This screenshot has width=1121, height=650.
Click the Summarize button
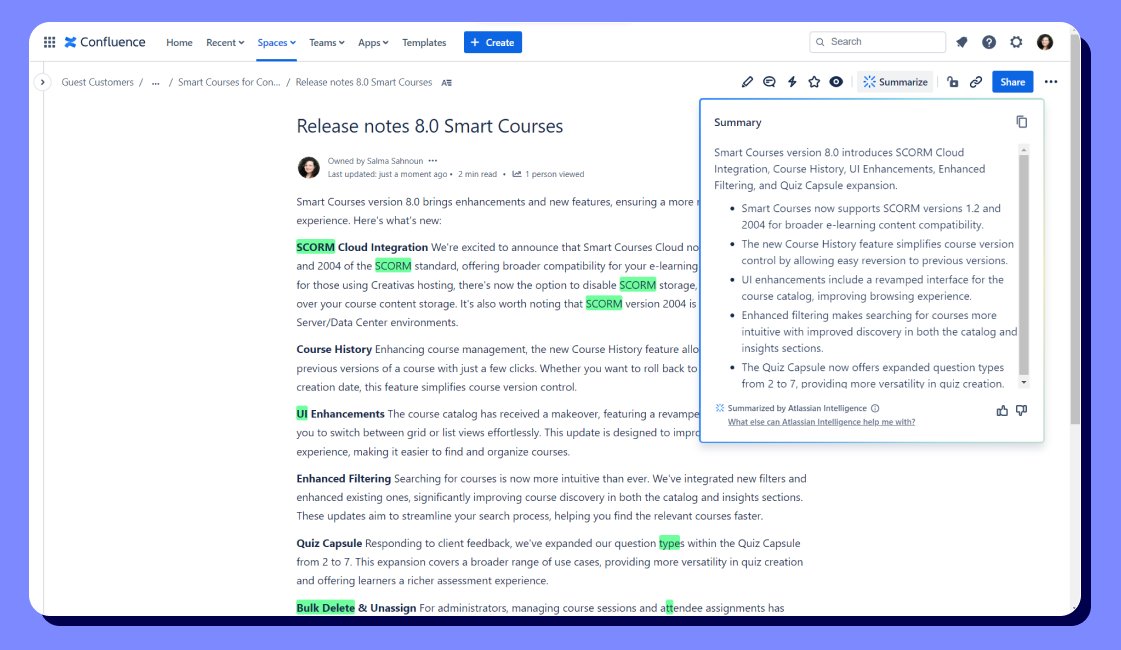[x=895, y=82]
